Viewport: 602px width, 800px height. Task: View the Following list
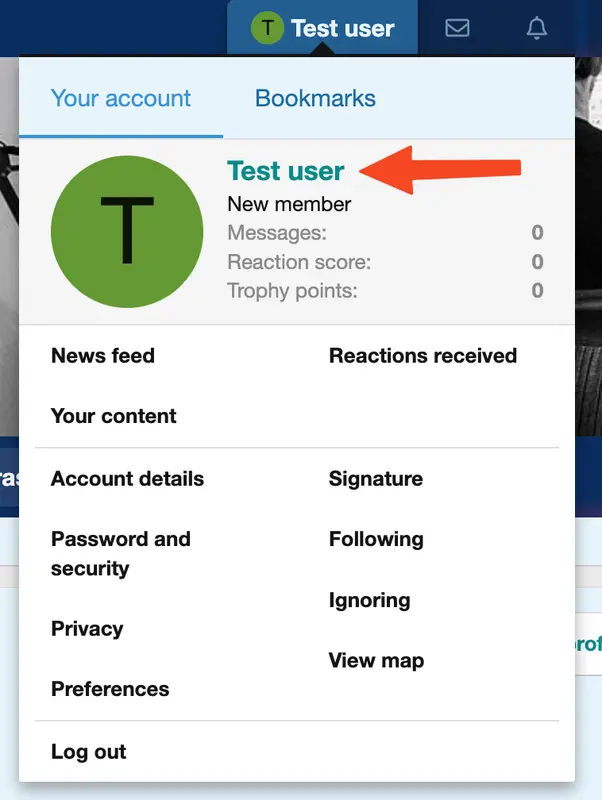click(377, 539)
